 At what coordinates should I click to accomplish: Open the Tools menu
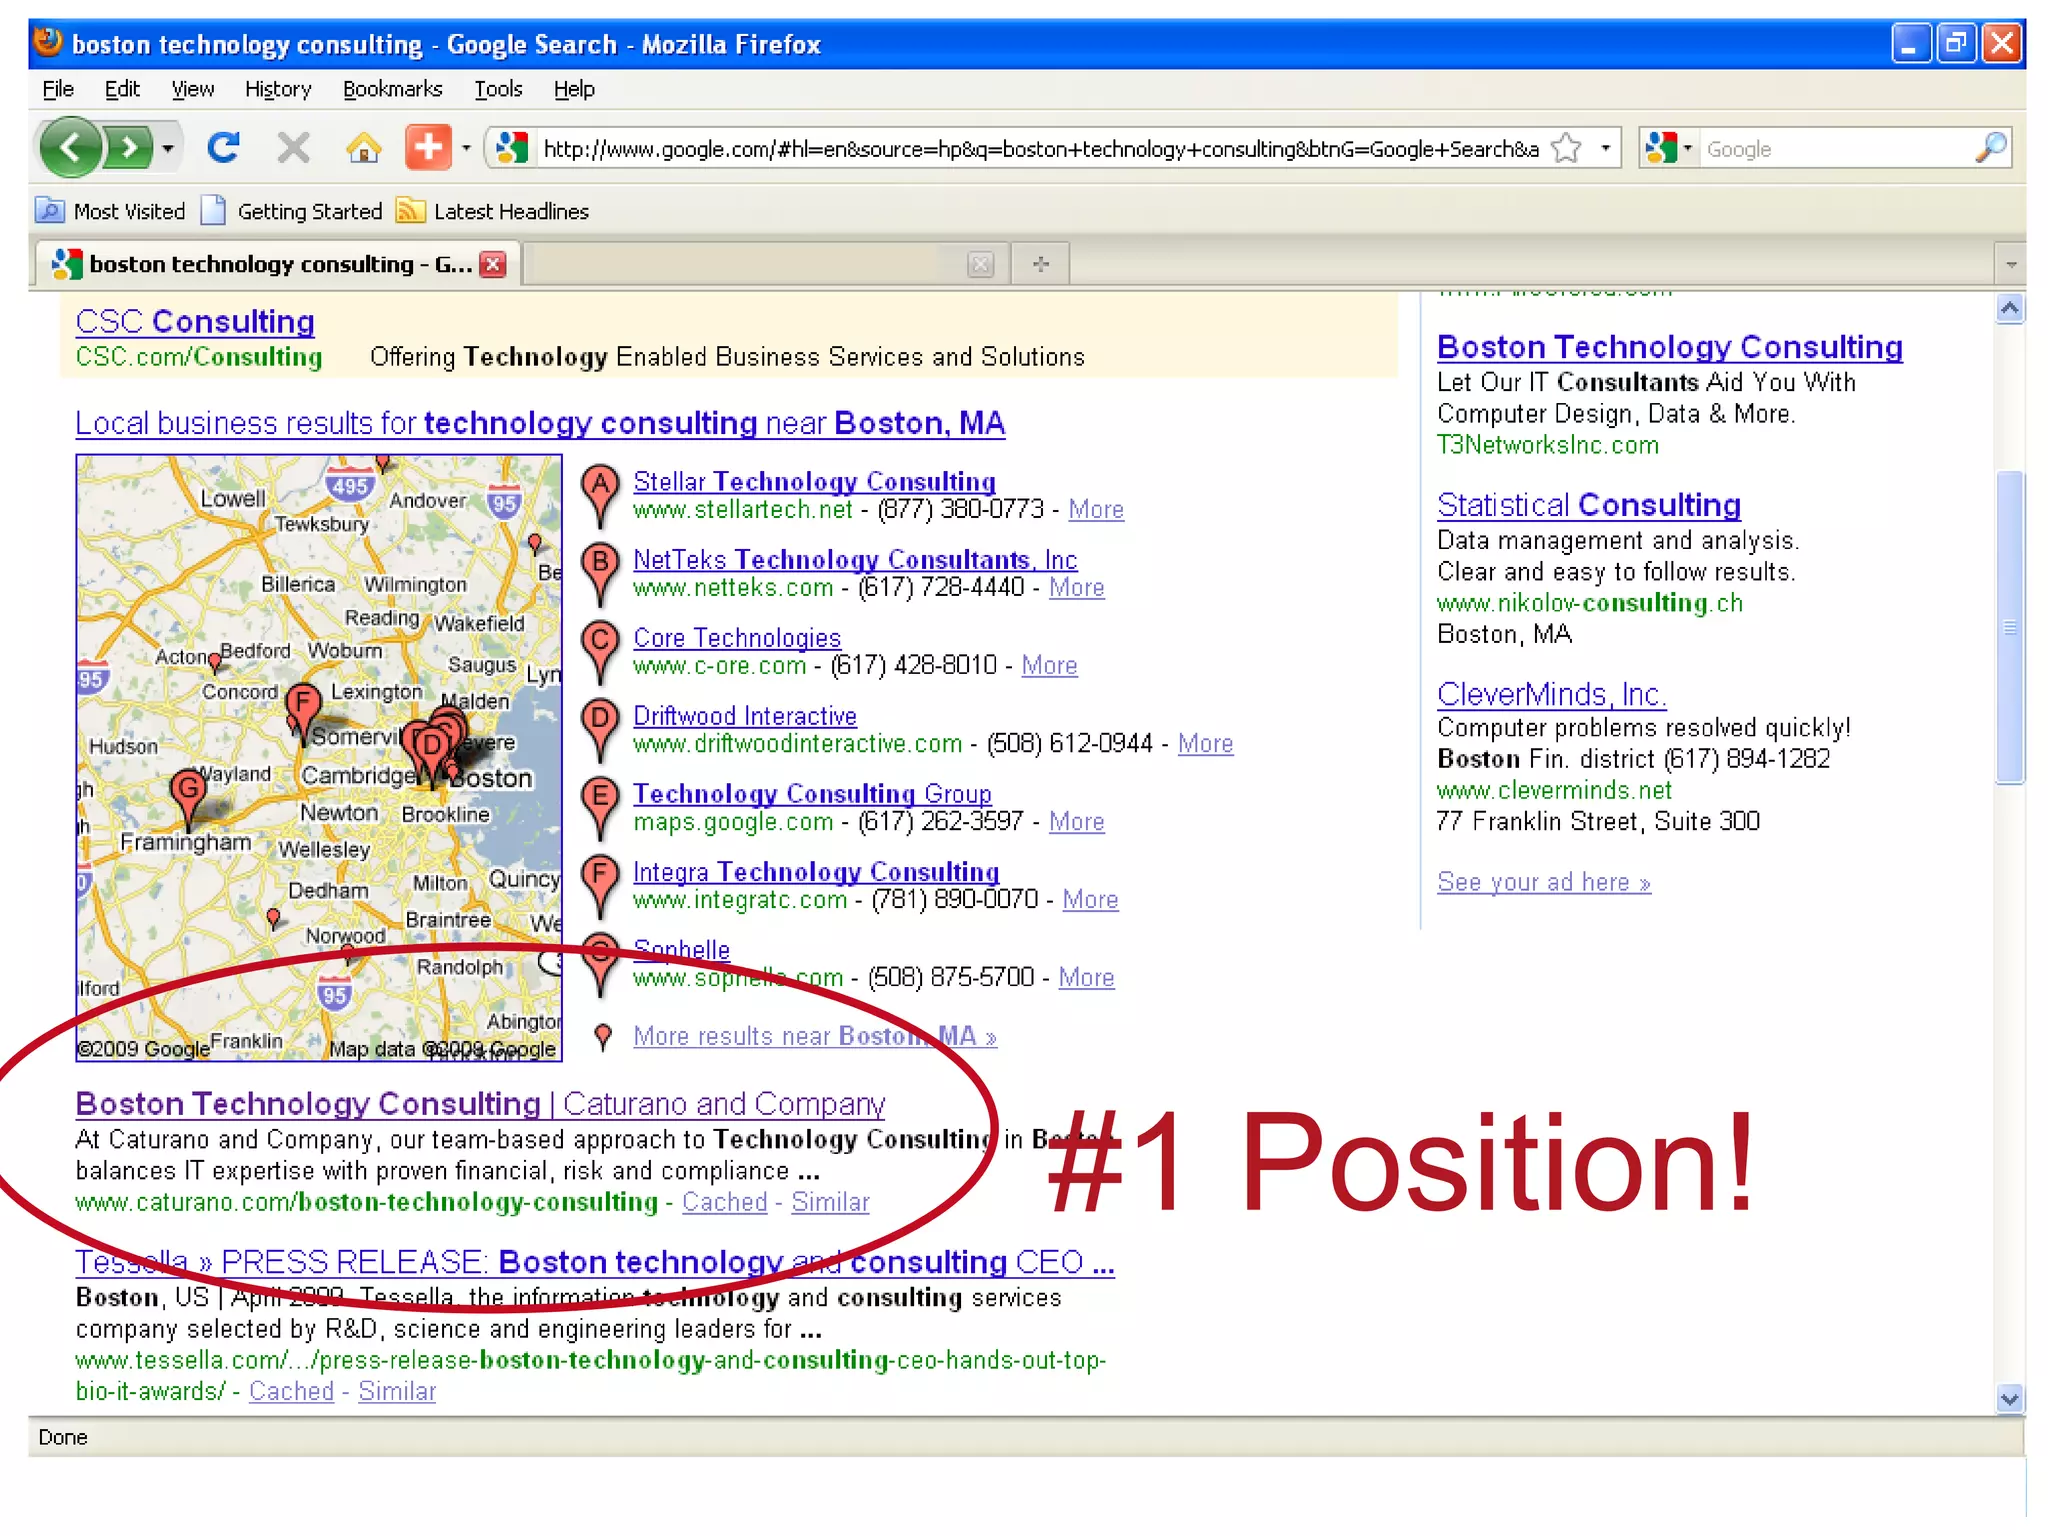click(498, 89)
